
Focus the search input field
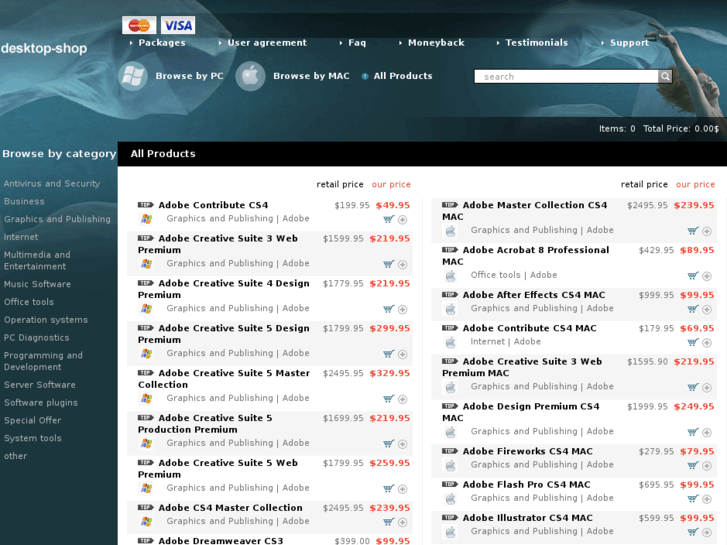point(566,77)
